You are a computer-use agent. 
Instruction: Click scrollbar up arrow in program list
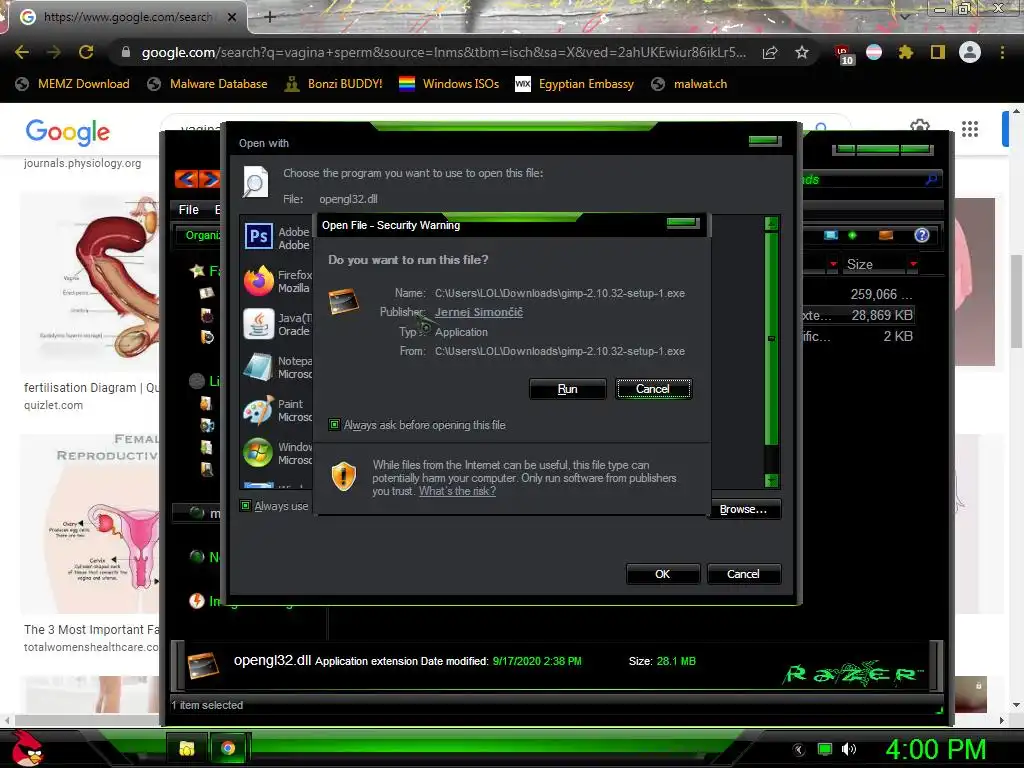771,224
